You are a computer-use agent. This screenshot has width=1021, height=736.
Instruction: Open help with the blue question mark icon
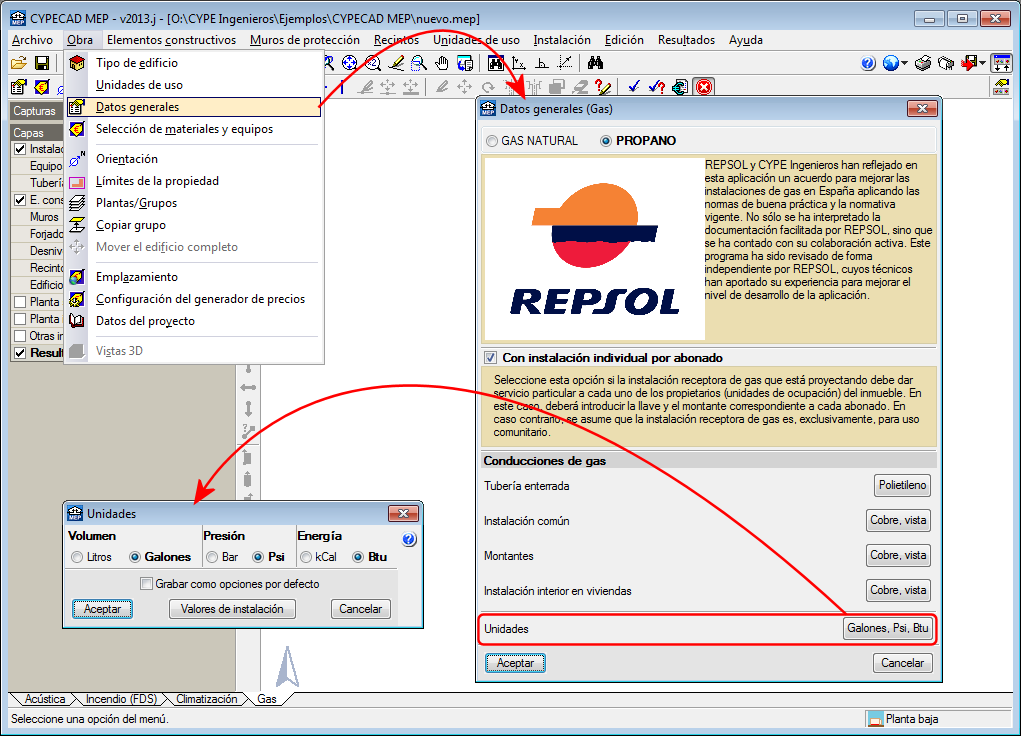point(868,63)
